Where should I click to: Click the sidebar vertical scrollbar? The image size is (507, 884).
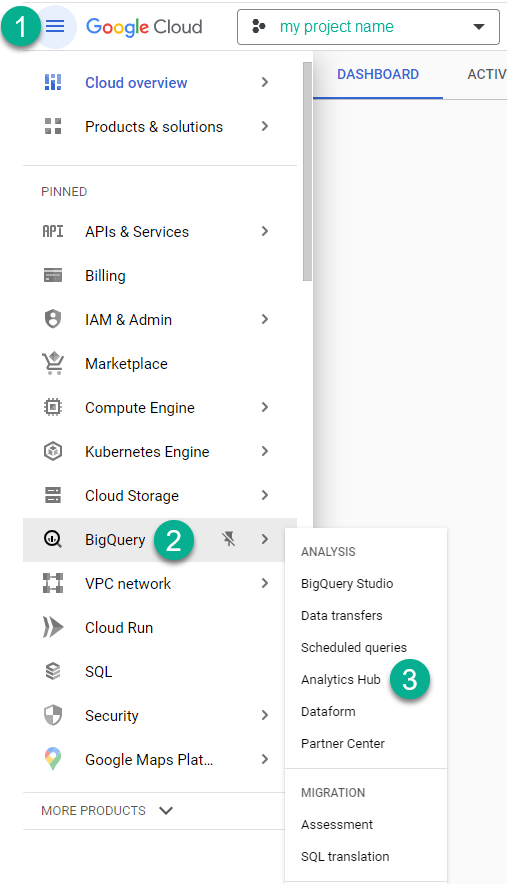[x=307, y=171]
